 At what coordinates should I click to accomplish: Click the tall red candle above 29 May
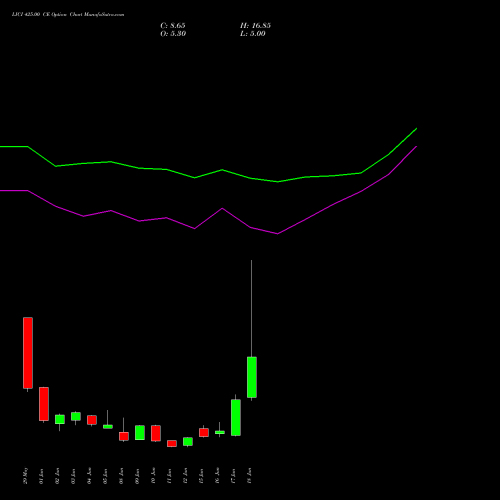28,353
